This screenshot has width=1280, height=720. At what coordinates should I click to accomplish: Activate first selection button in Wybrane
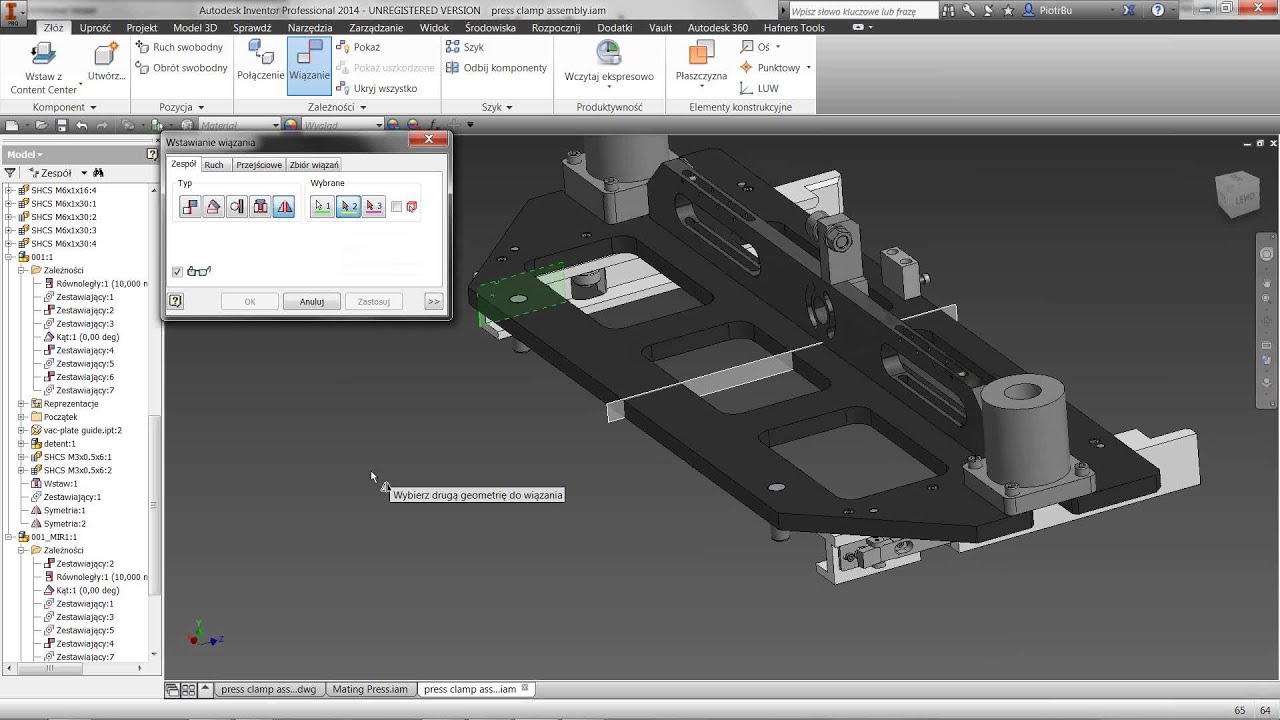322,207
